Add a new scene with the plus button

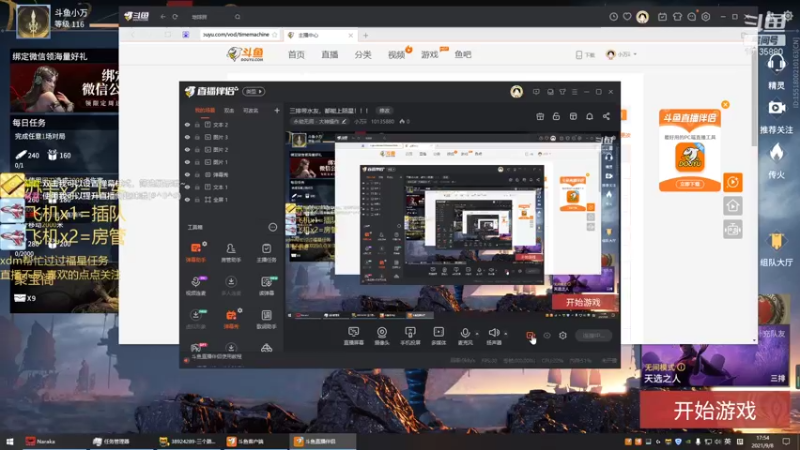(277, 110)
